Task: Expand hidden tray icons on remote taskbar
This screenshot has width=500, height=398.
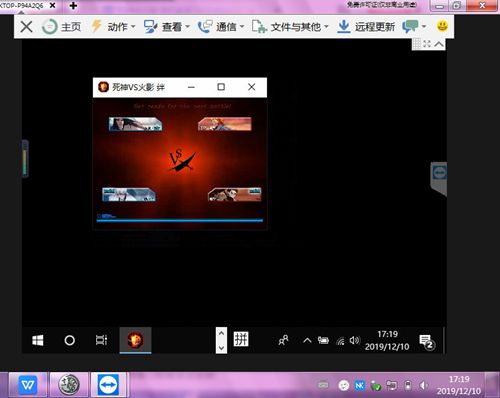Action: [x=307, y=340]
